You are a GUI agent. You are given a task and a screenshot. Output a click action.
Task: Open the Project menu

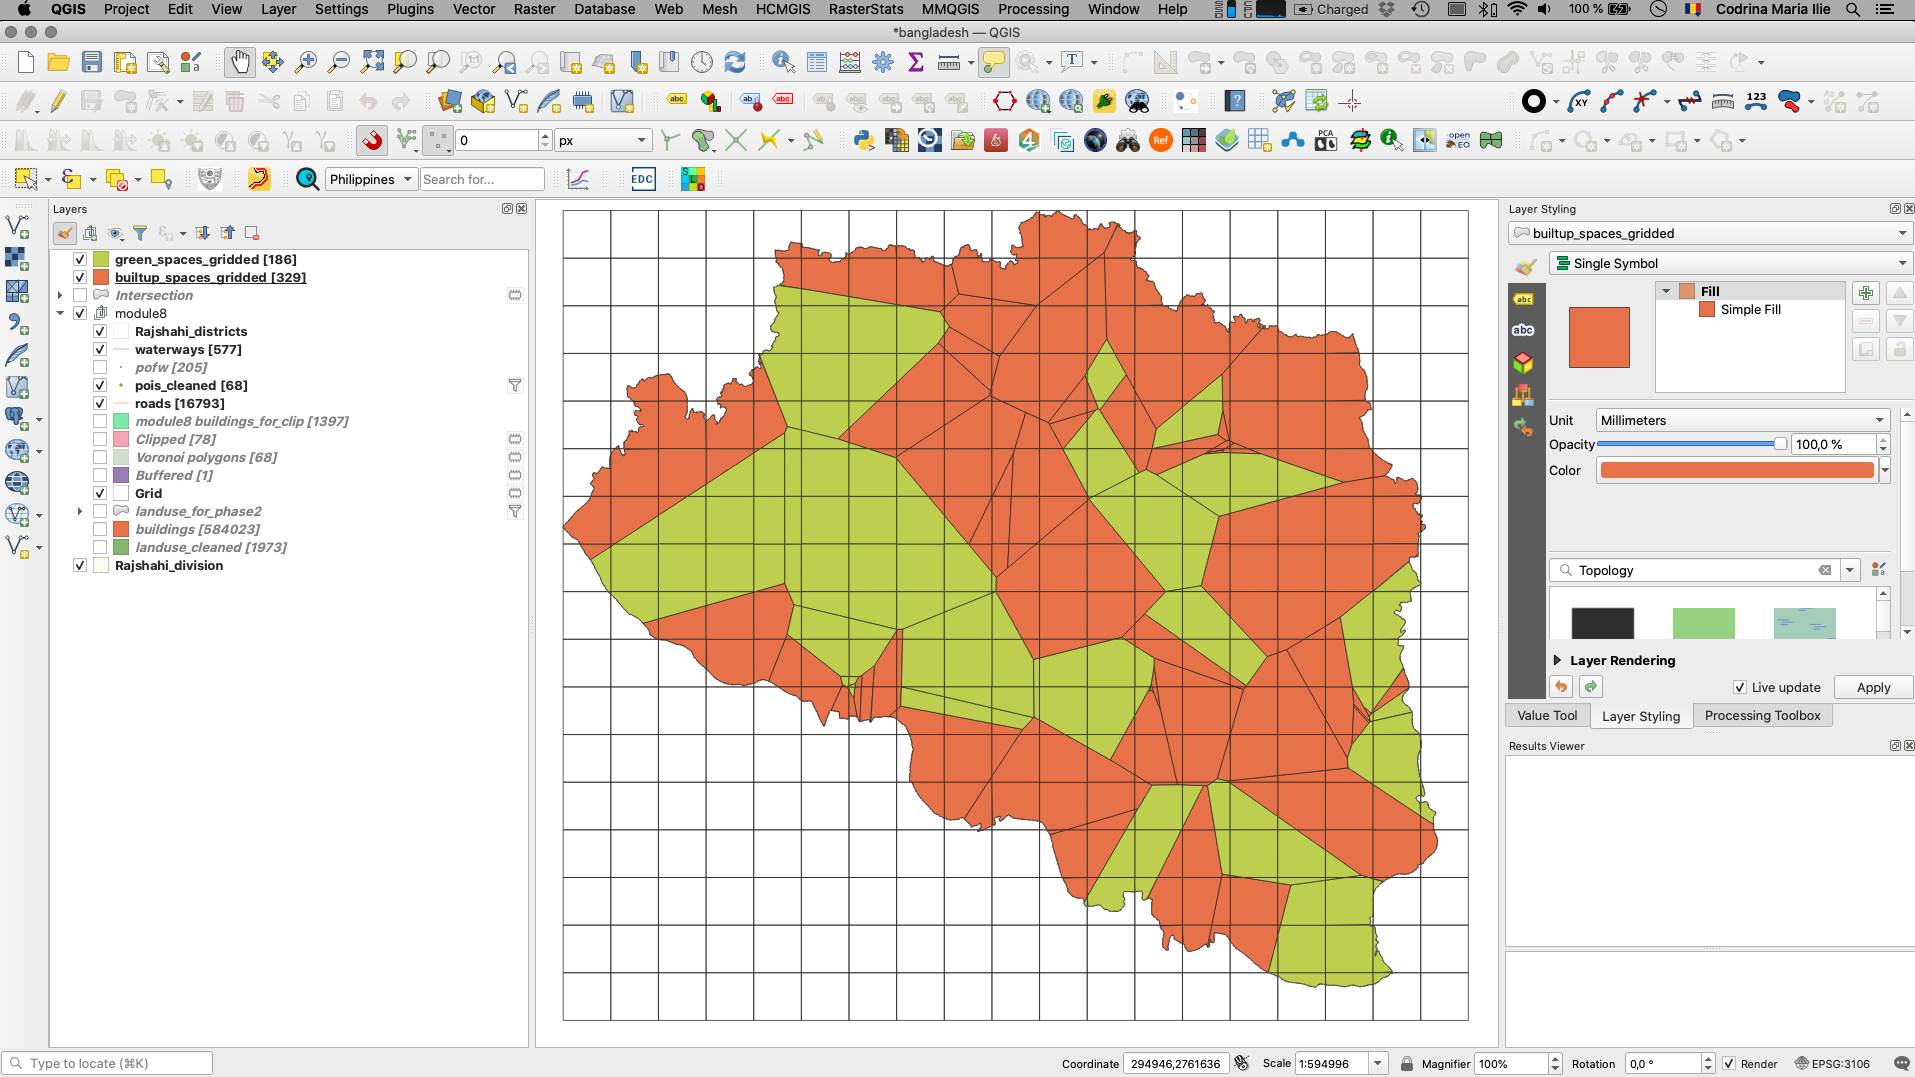pos(126,9)
